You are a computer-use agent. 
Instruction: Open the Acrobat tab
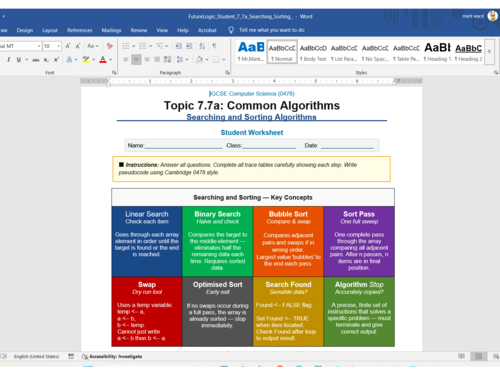(x=207, y=30)
